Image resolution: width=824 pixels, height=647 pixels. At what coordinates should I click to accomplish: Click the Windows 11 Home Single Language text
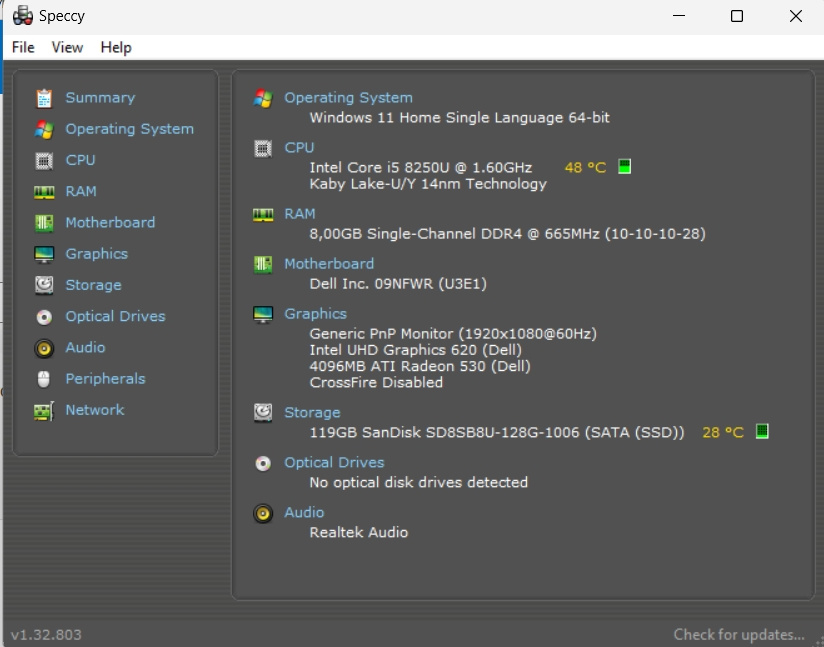(459, 118)
